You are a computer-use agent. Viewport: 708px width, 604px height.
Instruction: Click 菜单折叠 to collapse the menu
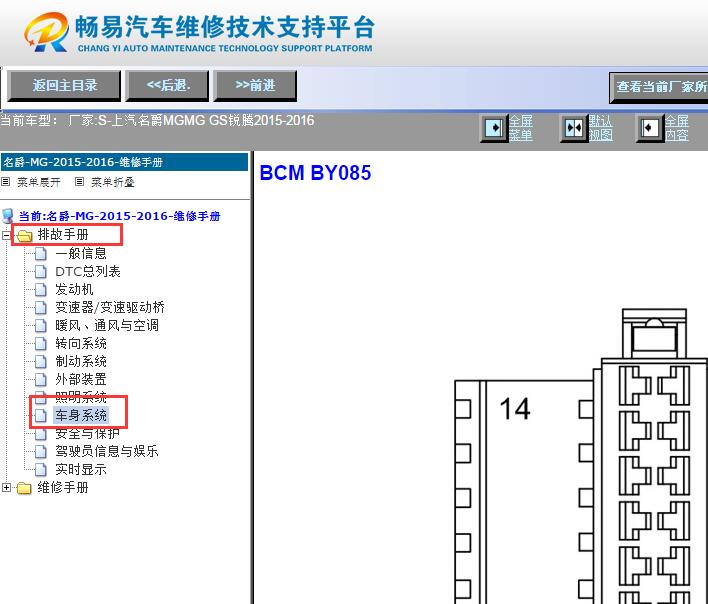113,182
